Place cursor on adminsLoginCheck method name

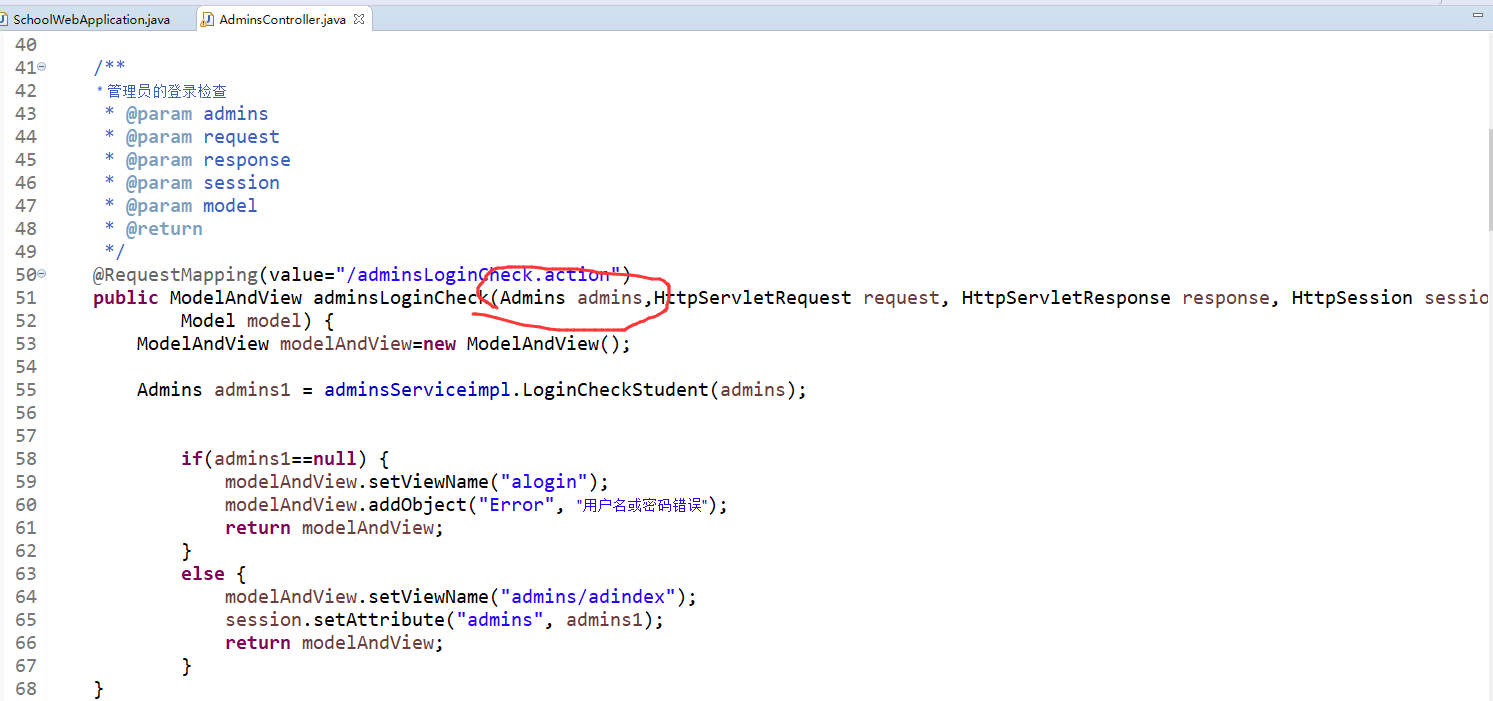402,298
